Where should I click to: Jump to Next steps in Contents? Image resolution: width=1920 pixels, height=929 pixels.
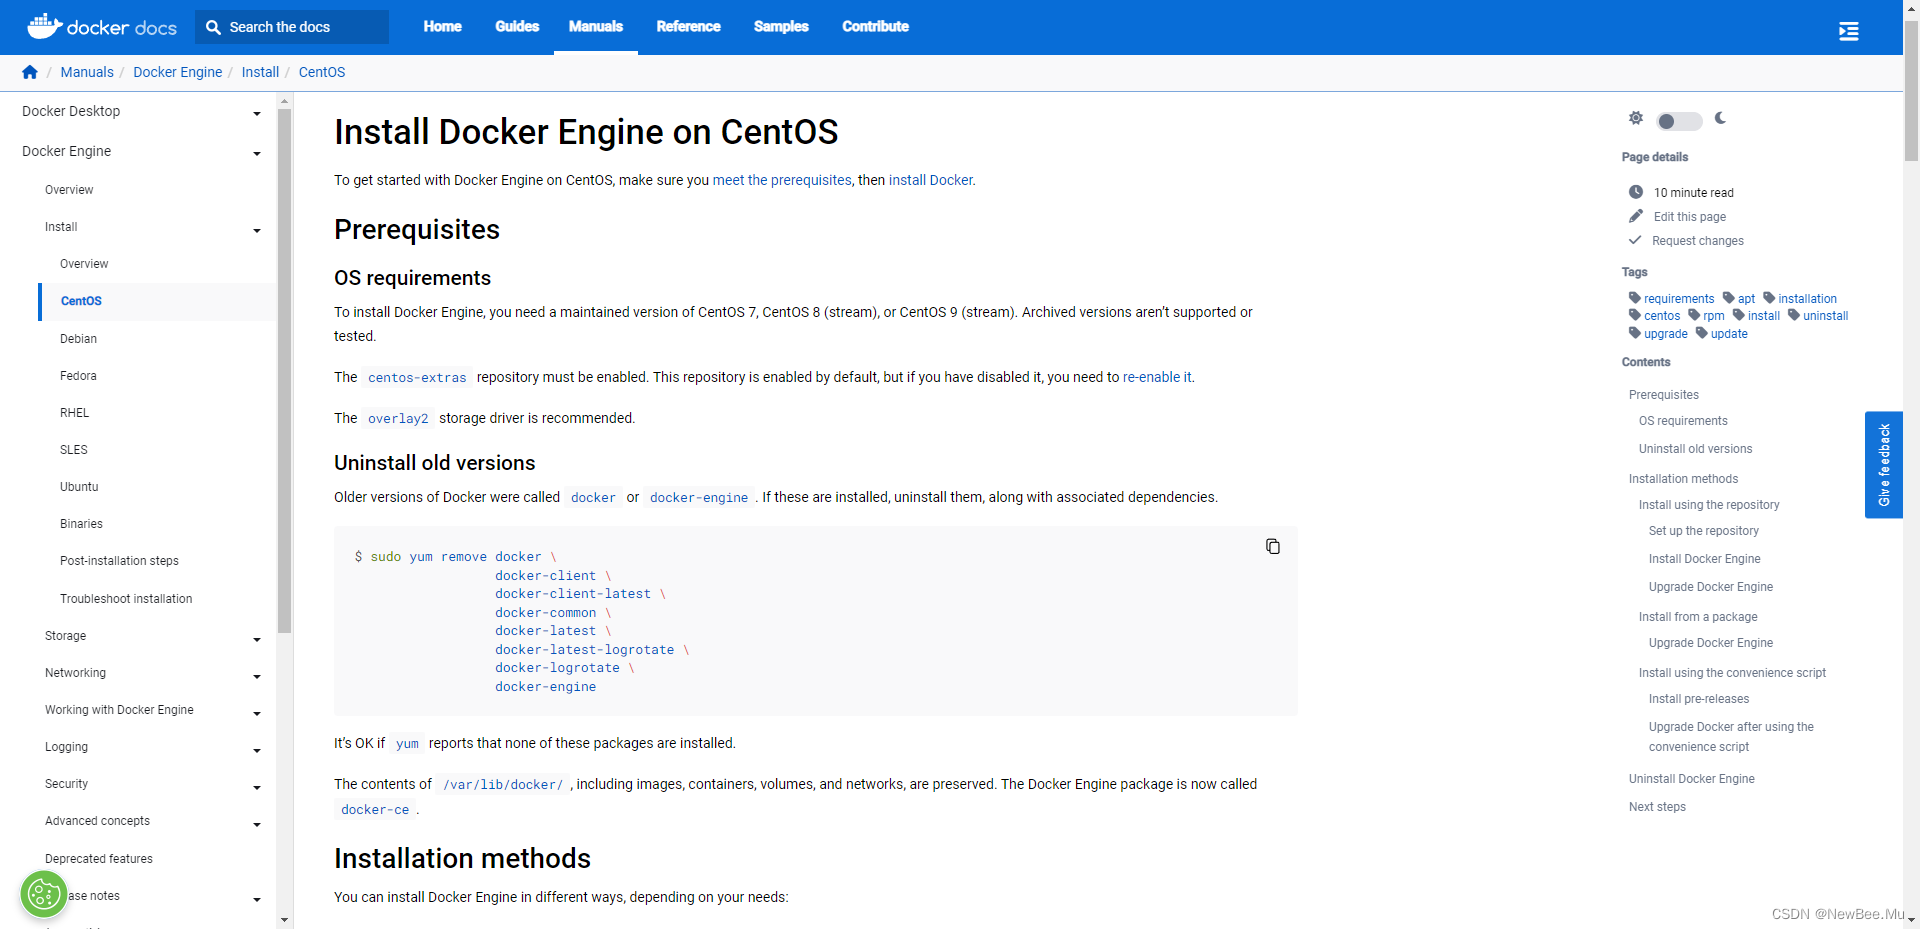(x=1657, y=807)
